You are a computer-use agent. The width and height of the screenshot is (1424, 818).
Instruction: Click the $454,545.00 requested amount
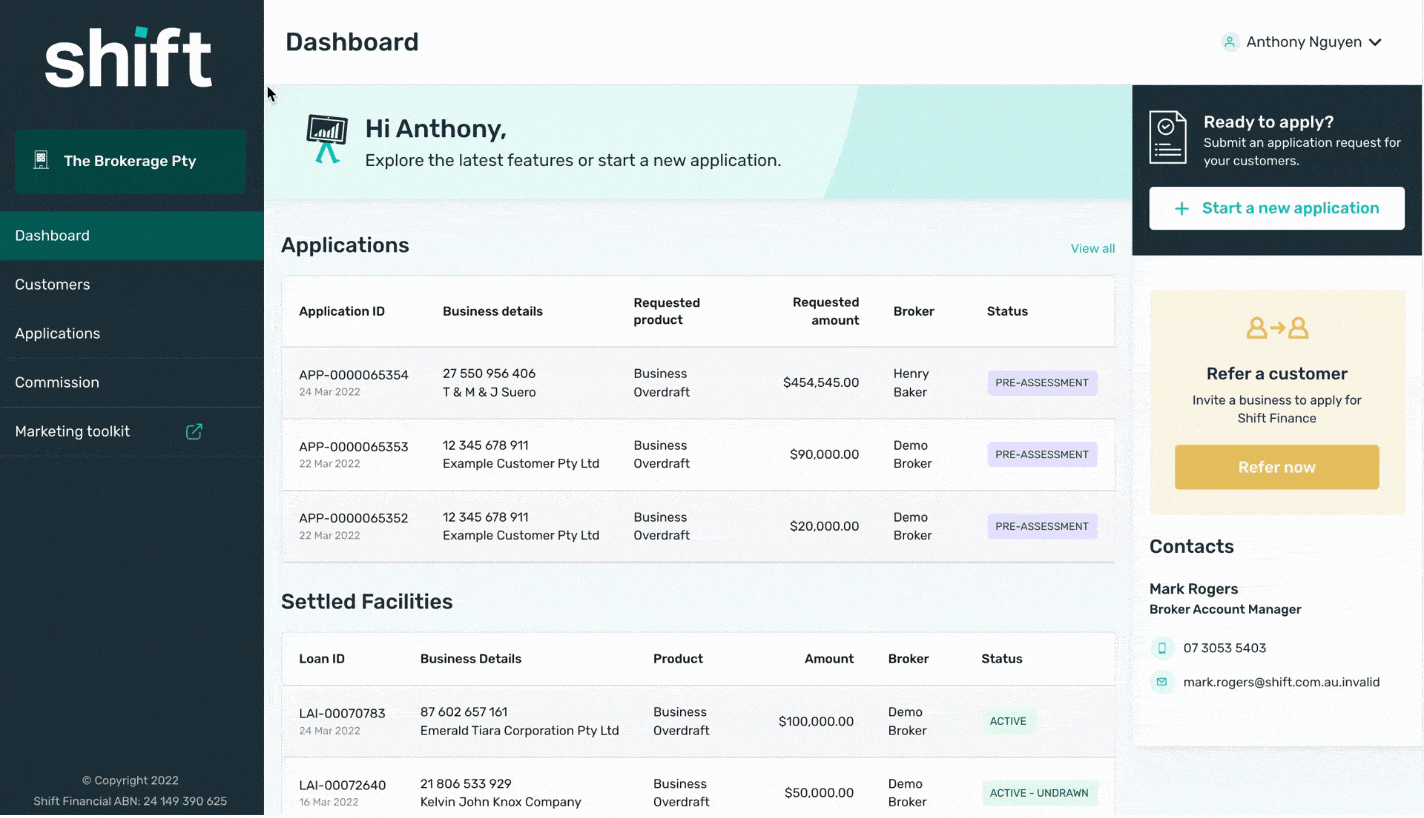click(x=821, y=383)
